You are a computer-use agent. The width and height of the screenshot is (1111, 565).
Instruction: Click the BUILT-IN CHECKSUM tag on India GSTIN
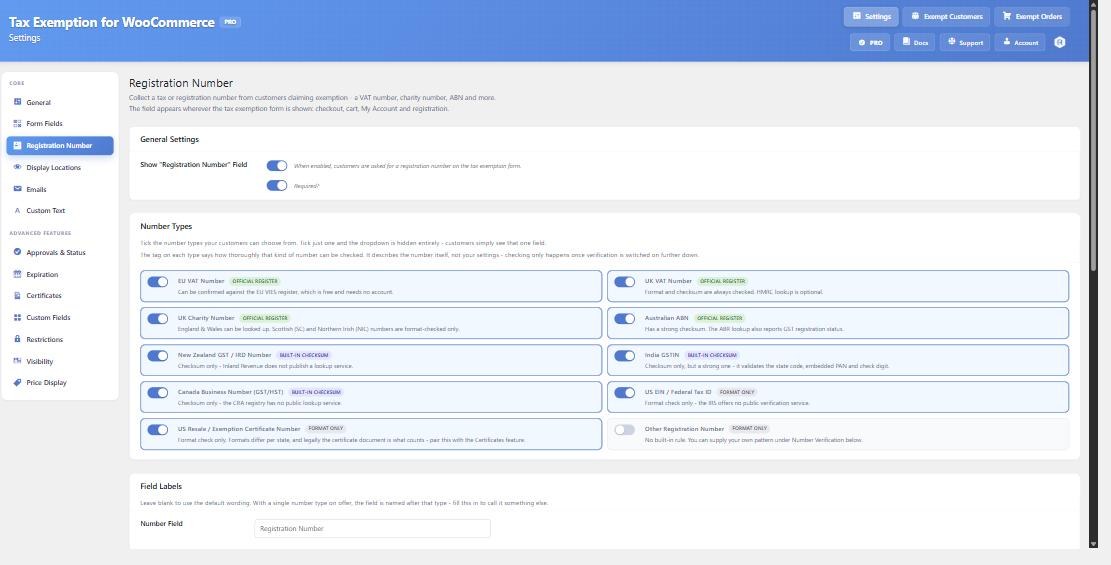pos(712,355)
